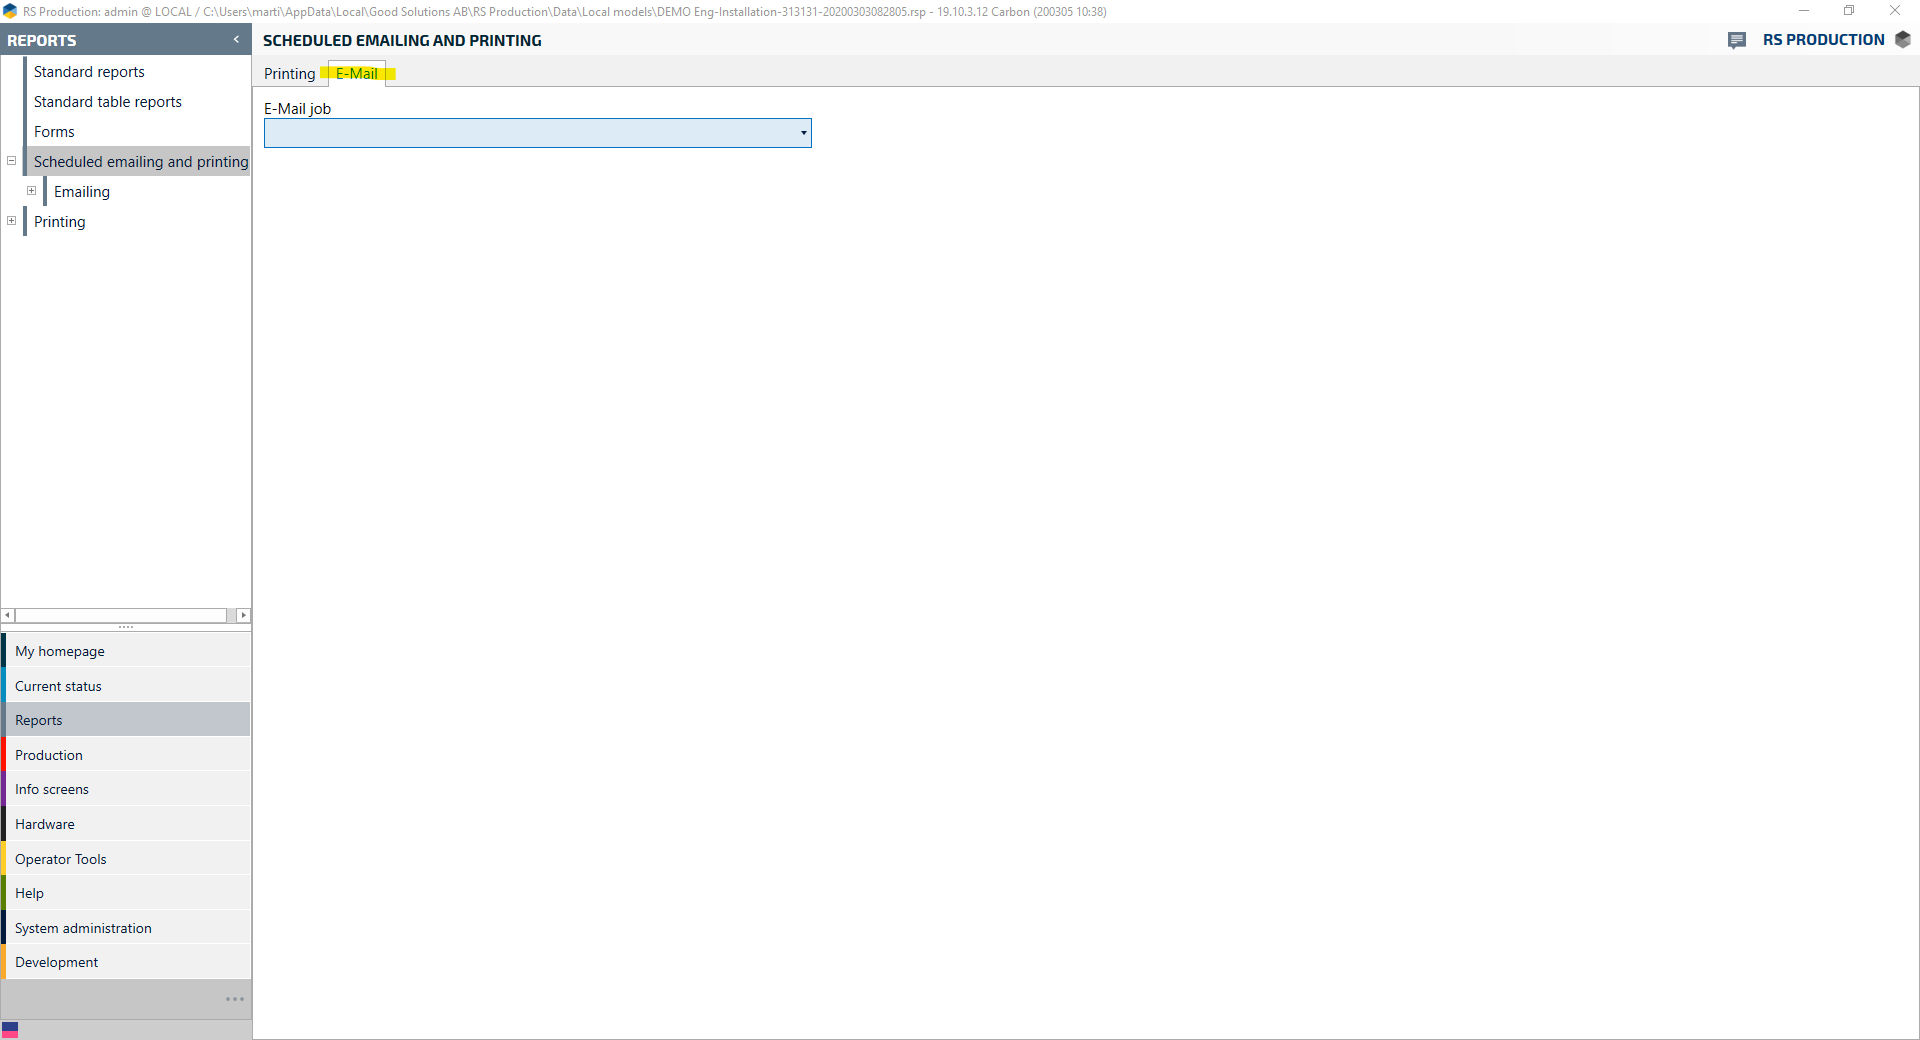Restore the application window size
The image size is (1920, 1040).
(1849, 11)
